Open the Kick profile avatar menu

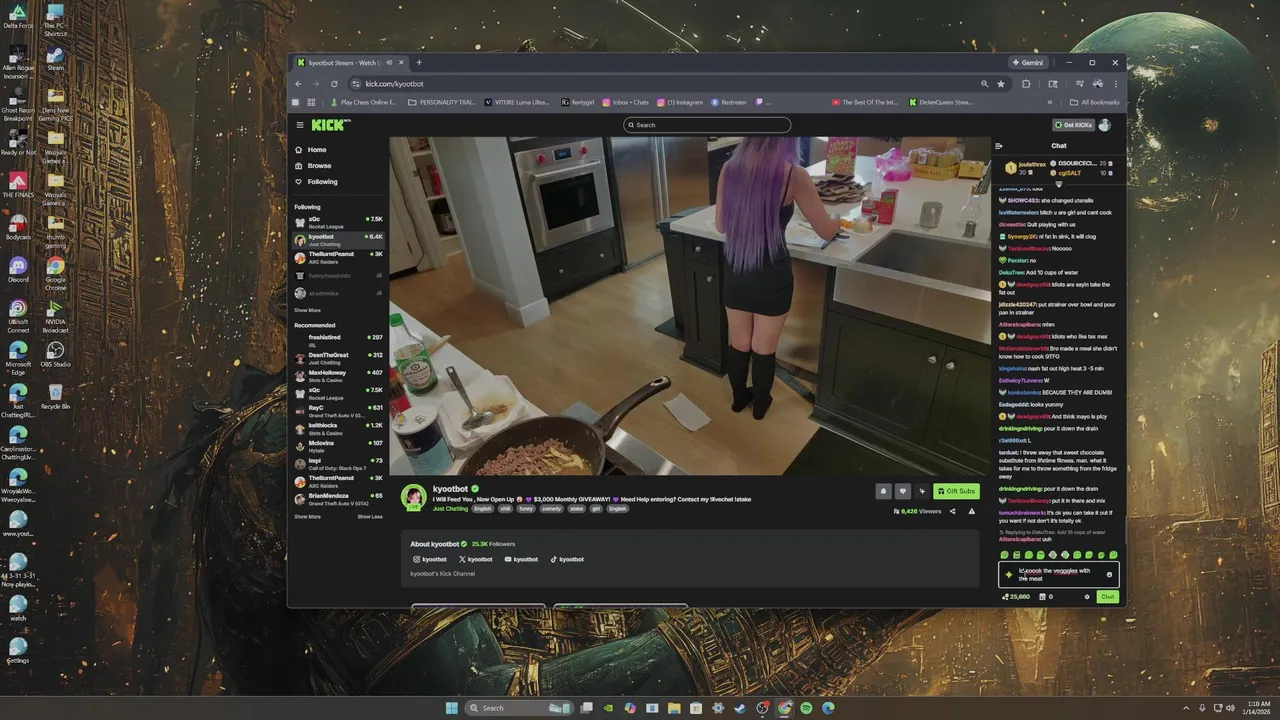coord(1104,125)
